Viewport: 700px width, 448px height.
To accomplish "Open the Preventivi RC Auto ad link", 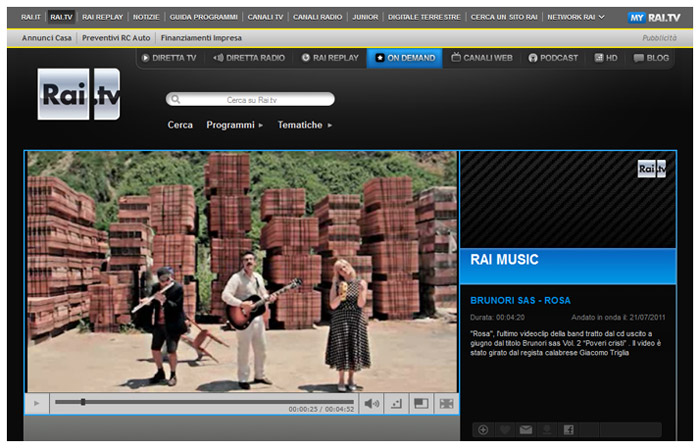I will pyautogui.click(x=116, y=38).
